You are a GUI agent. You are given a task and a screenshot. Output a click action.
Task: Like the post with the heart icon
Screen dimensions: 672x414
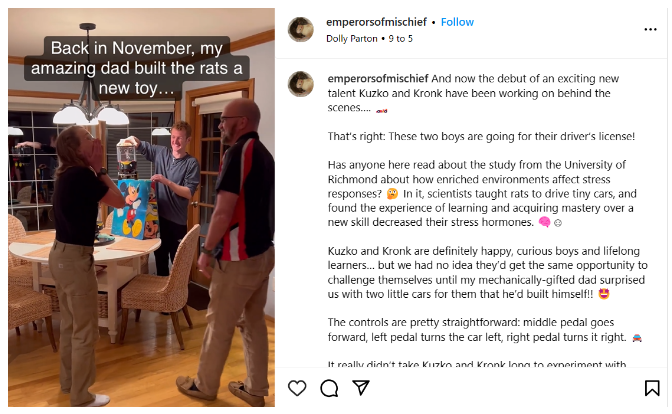[x=297, y=387]
